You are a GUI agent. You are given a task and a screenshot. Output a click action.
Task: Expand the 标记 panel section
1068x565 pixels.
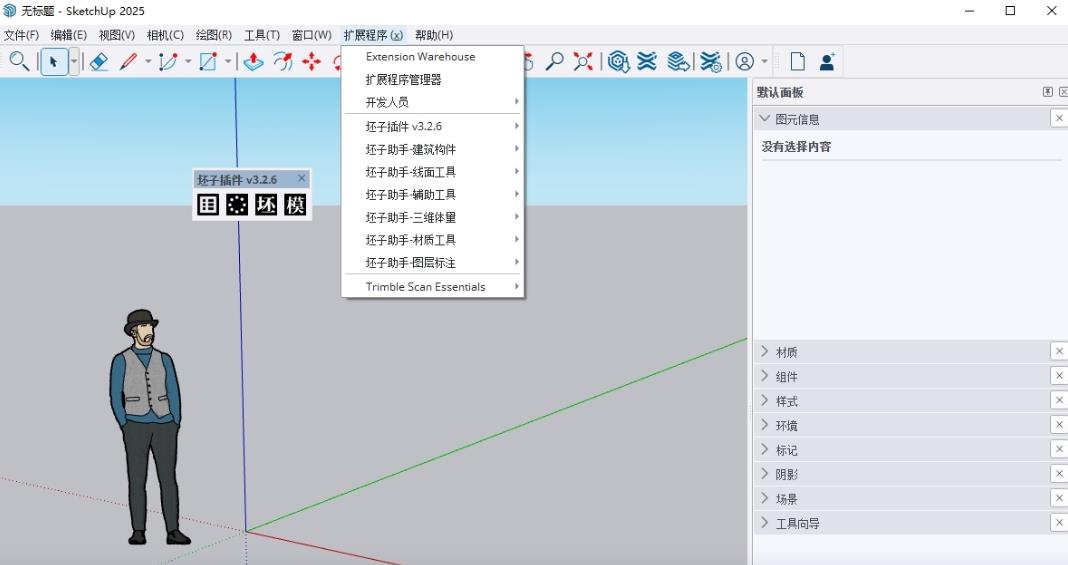click(x=764, y=450)
